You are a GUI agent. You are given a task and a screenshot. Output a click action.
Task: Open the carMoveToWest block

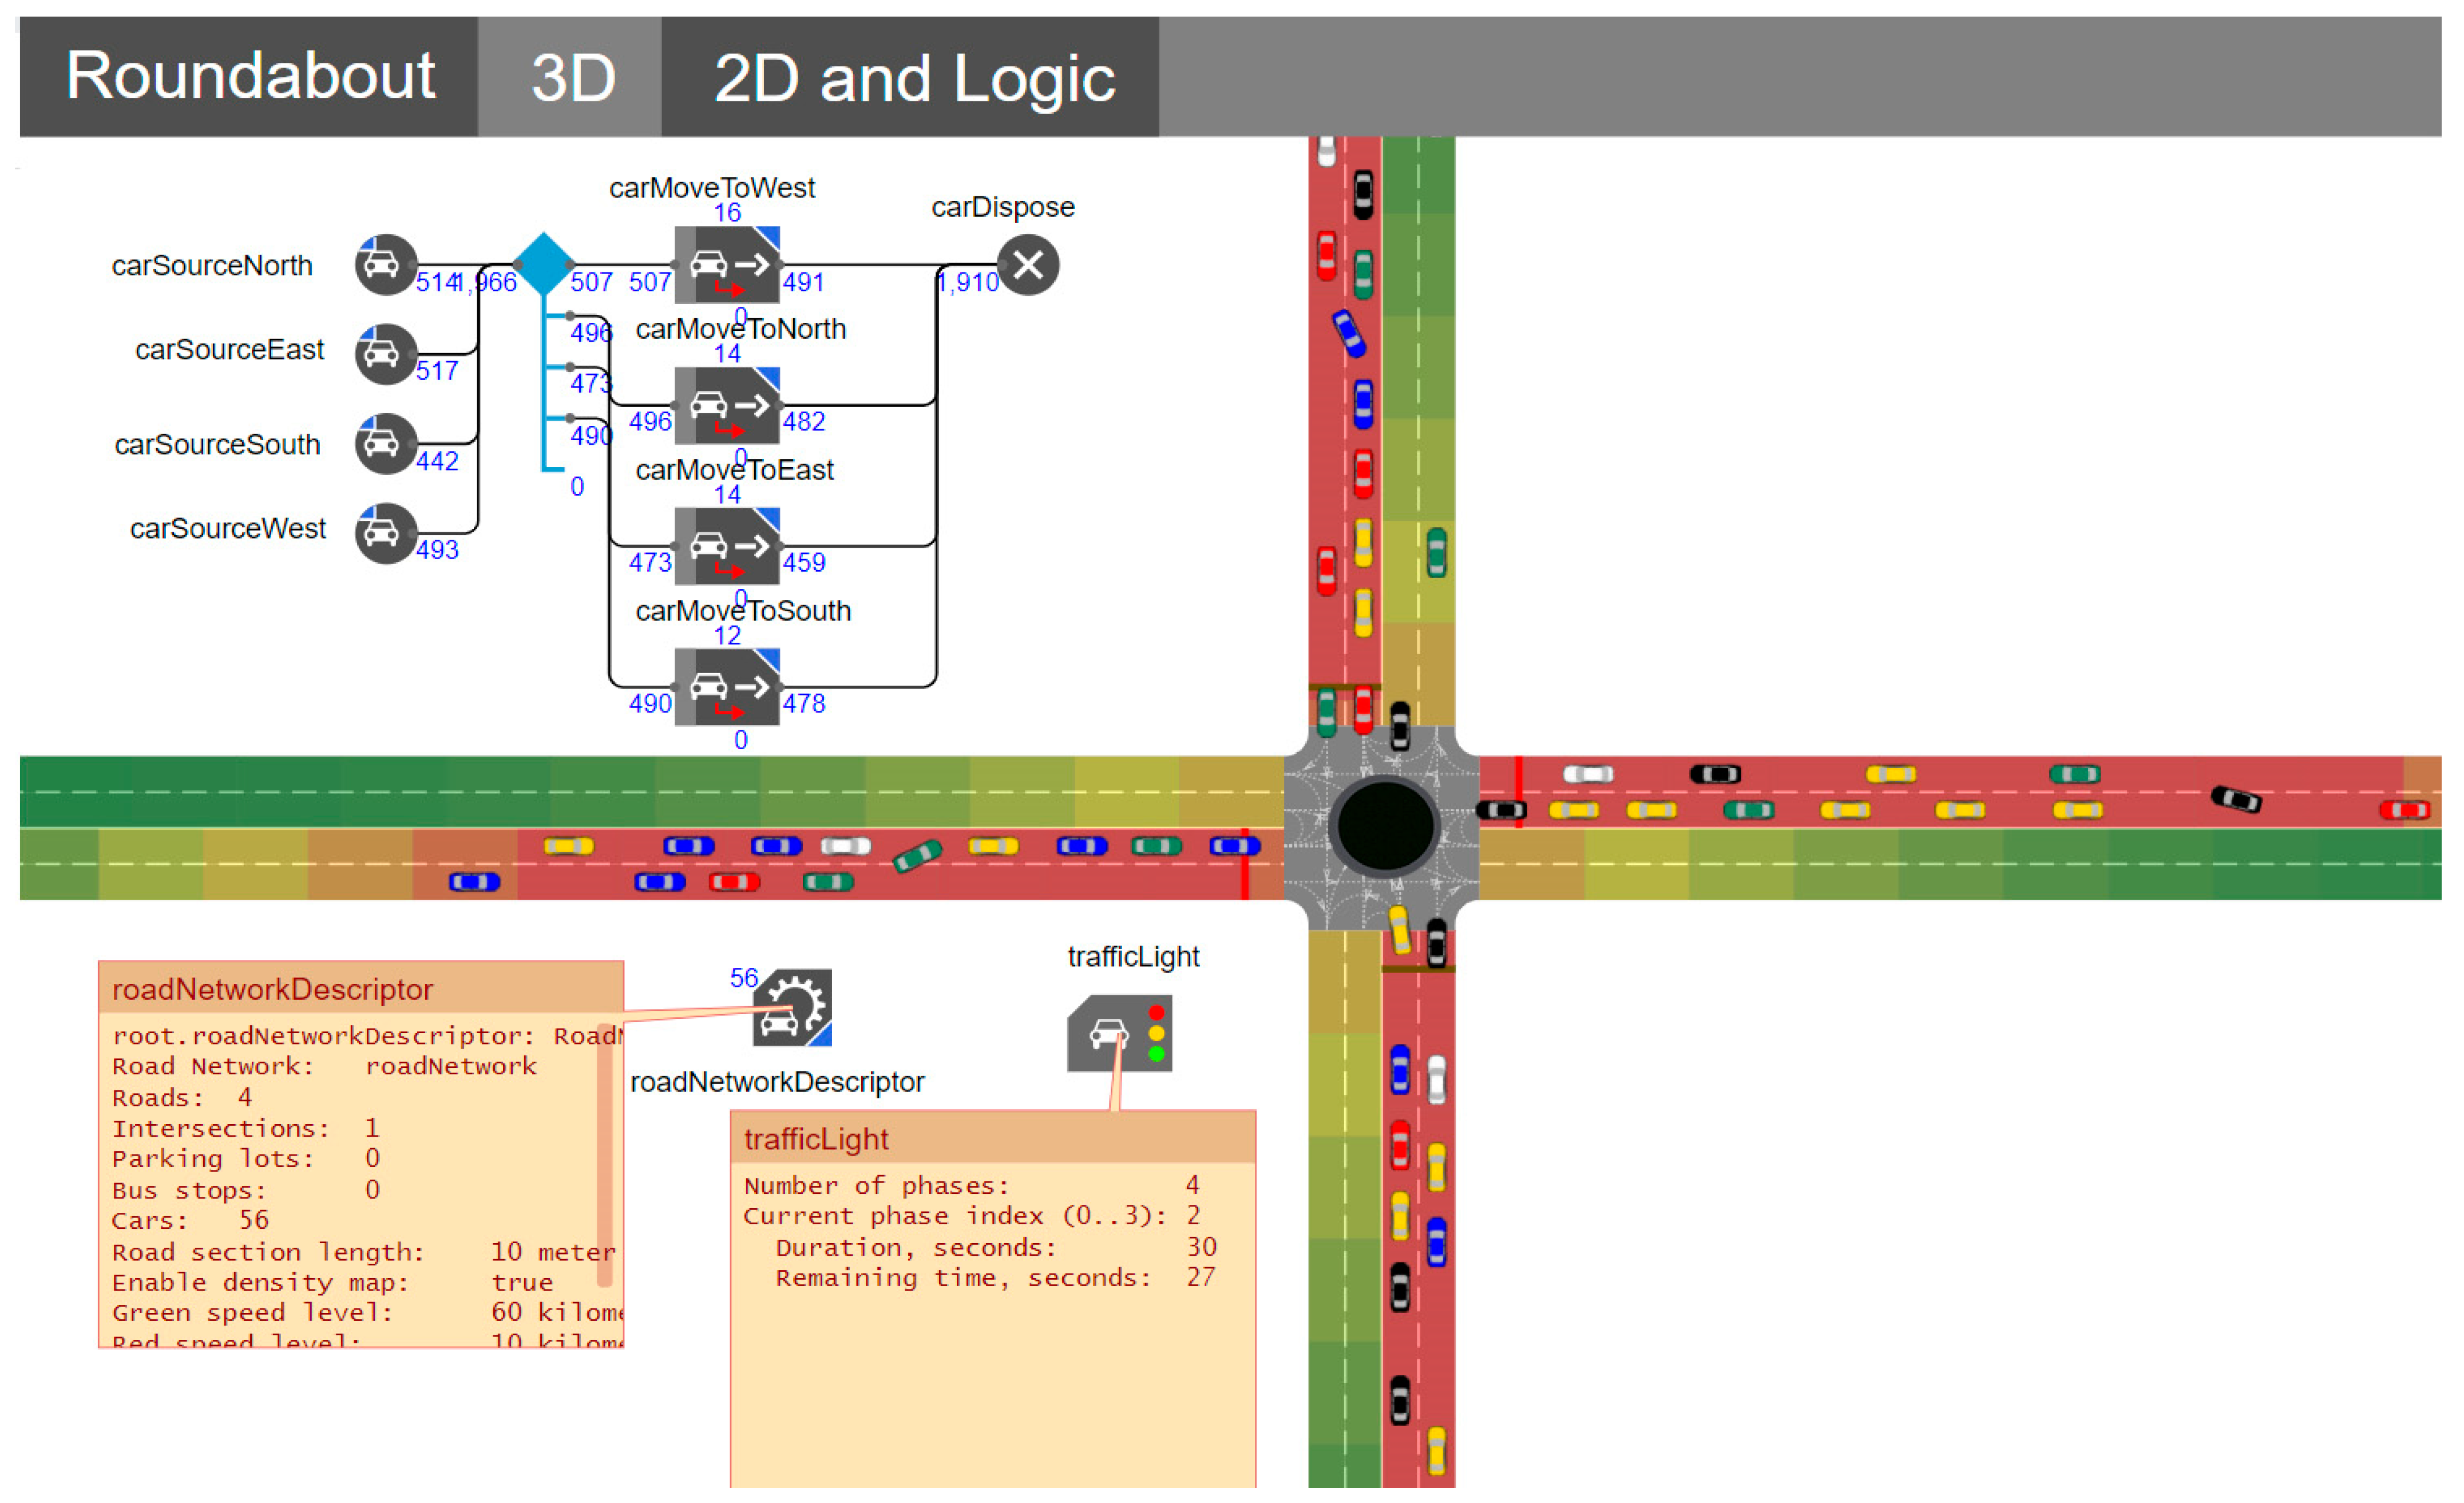727,265
